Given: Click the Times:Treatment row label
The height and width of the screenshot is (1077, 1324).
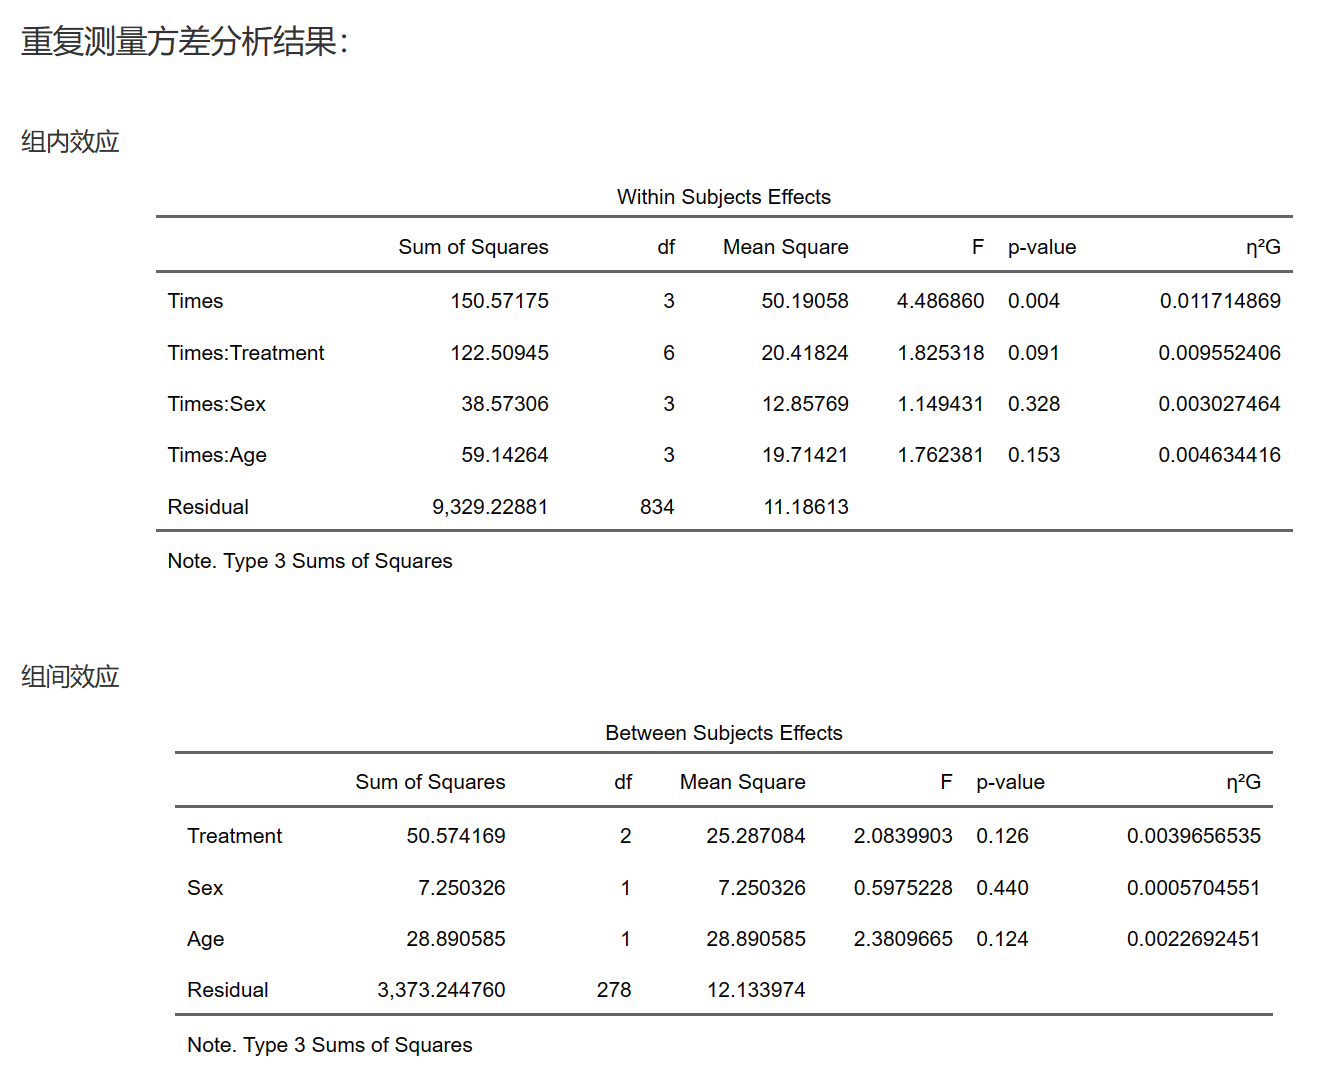Looking at the screenshot, I should point(246,353).
